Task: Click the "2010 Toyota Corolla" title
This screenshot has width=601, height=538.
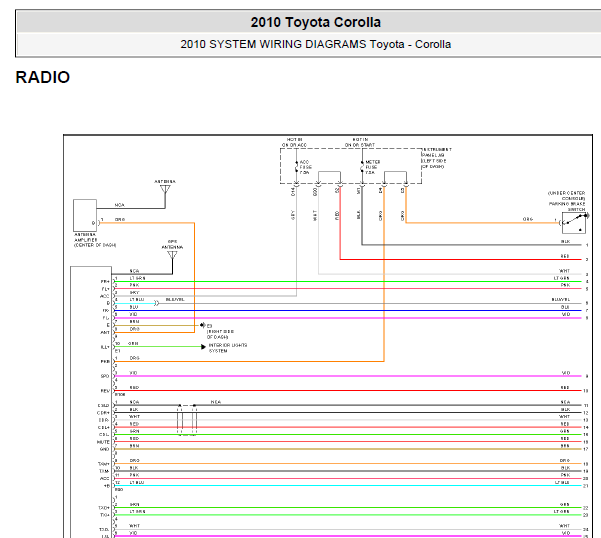Action: [315, 22]
